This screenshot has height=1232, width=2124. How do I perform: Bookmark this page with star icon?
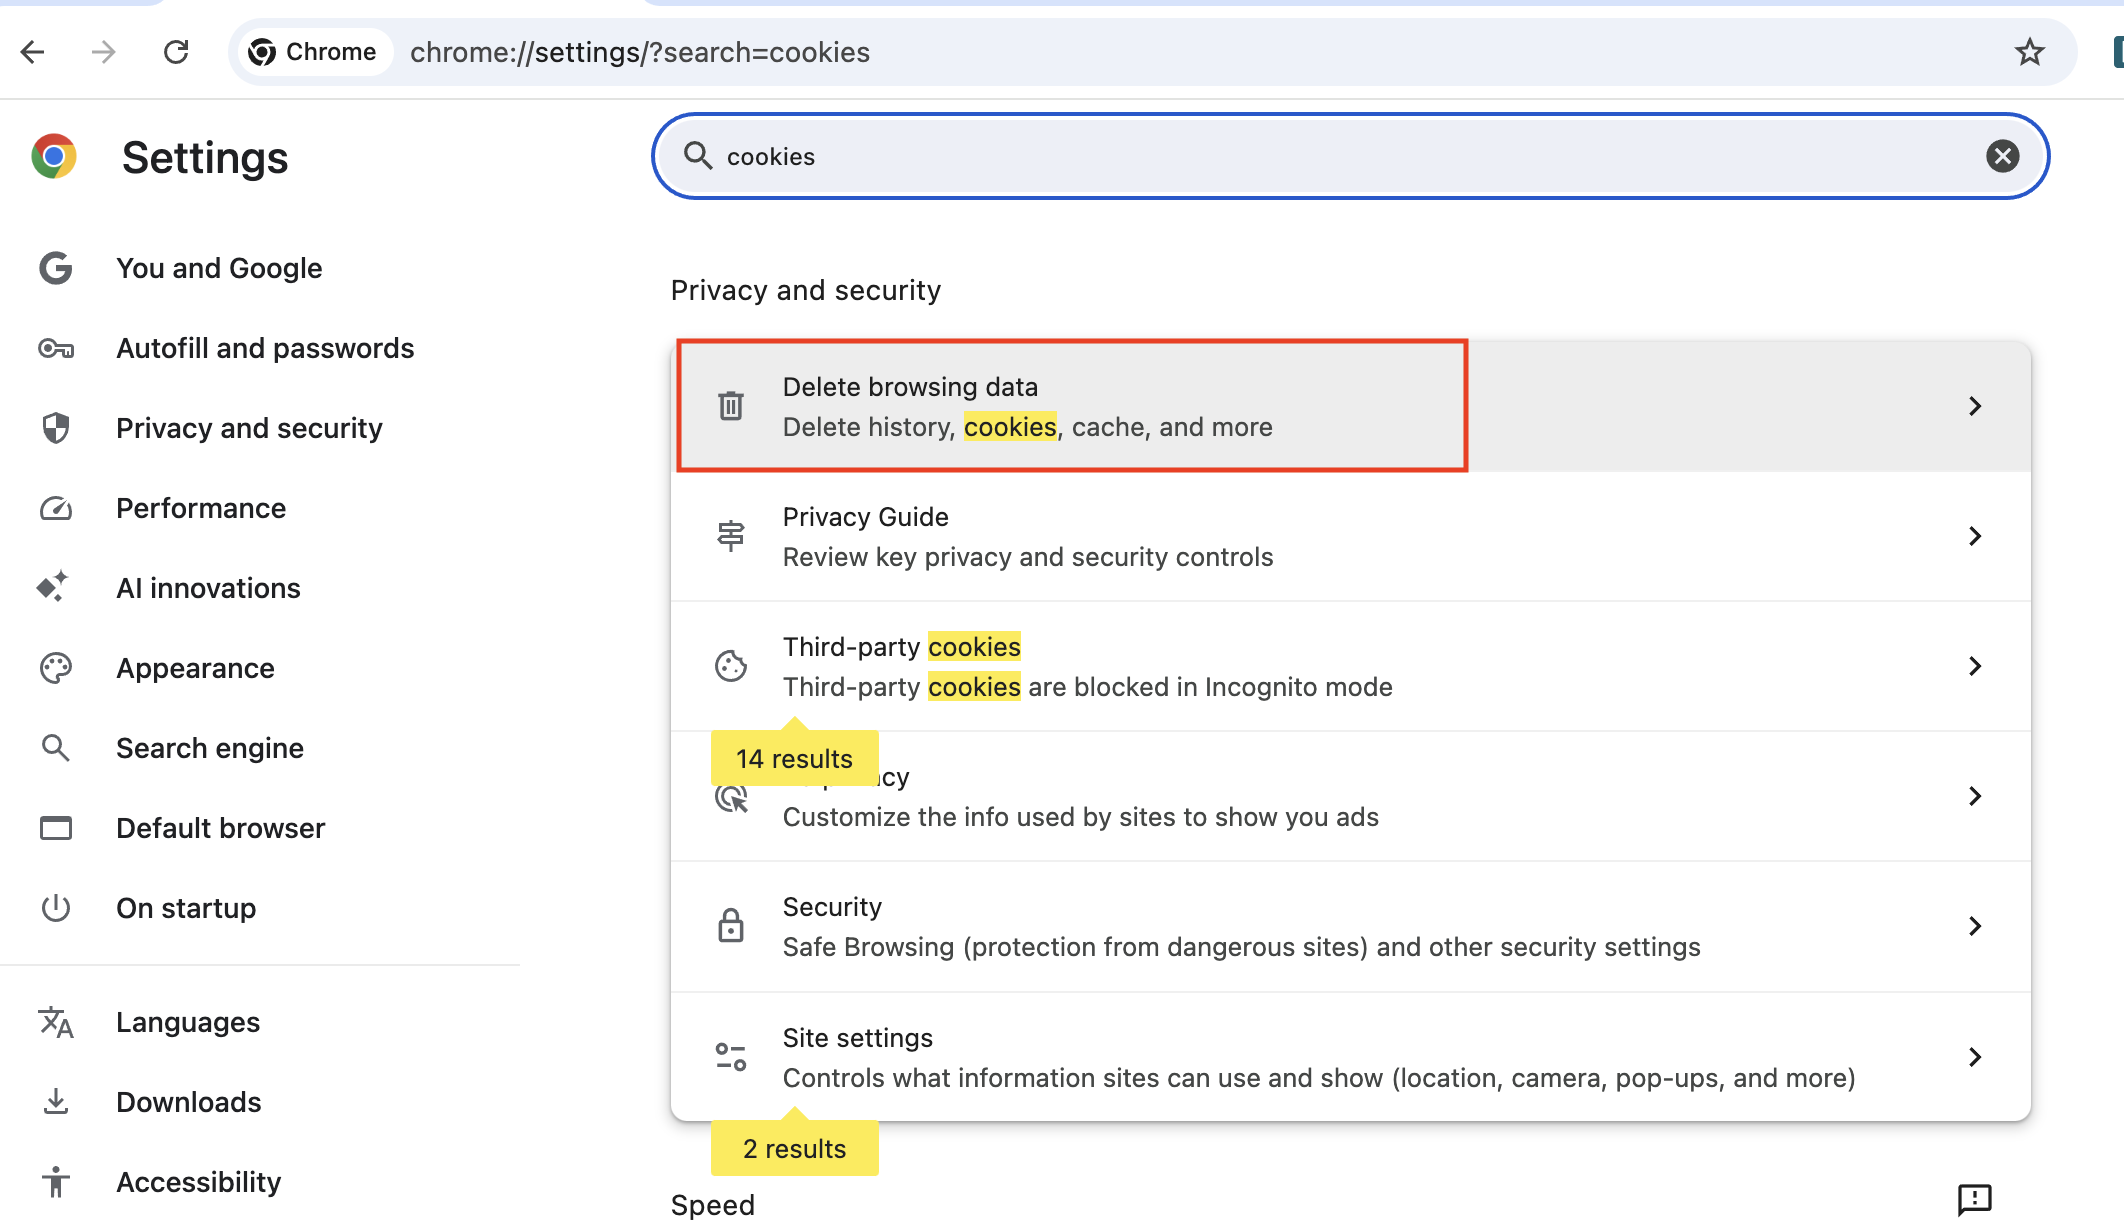pos(2029,52)
